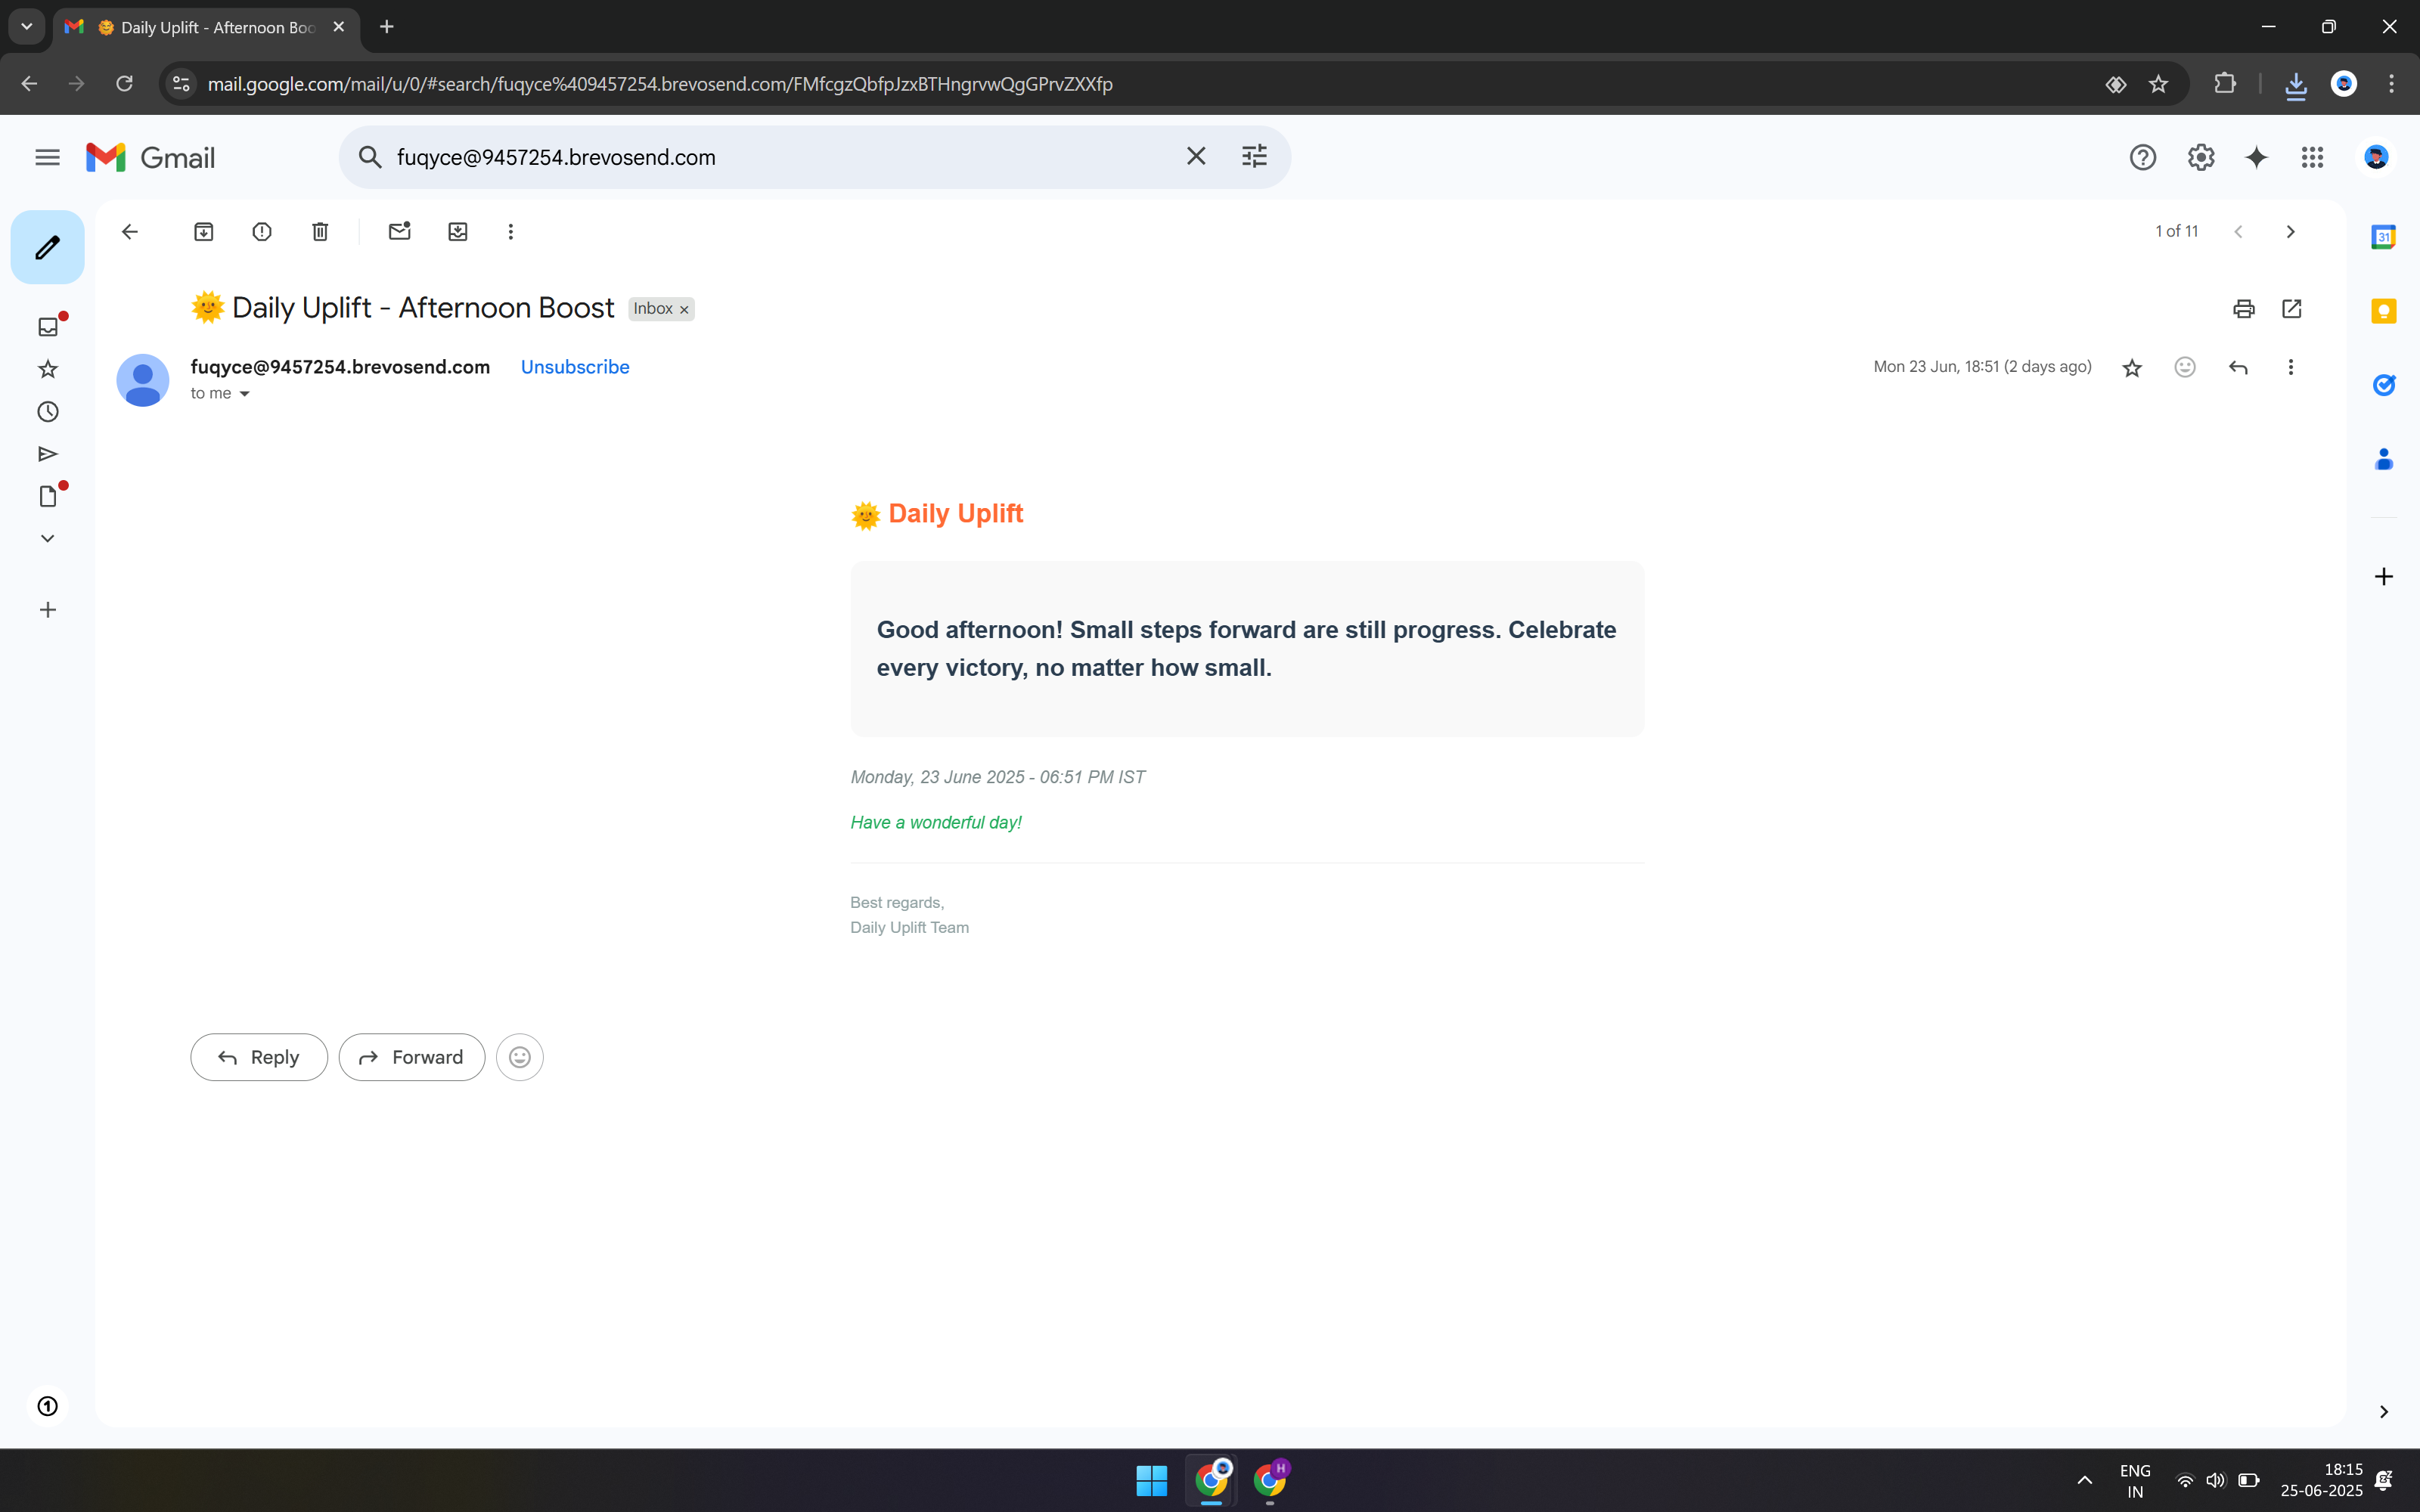This screenshot has height=1512, width=2420.
Task: Expand more labels in left sidebar
Action: [x=47, y=538]
